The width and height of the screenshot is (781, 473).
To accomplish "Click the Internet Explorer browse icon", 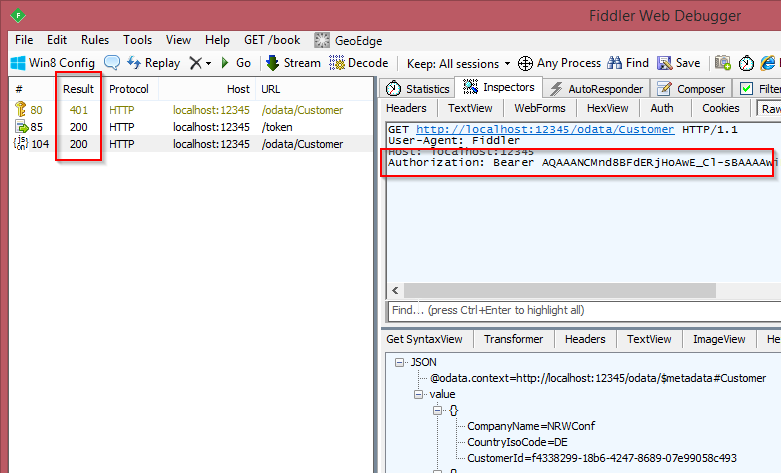I will tap(768, 63).
